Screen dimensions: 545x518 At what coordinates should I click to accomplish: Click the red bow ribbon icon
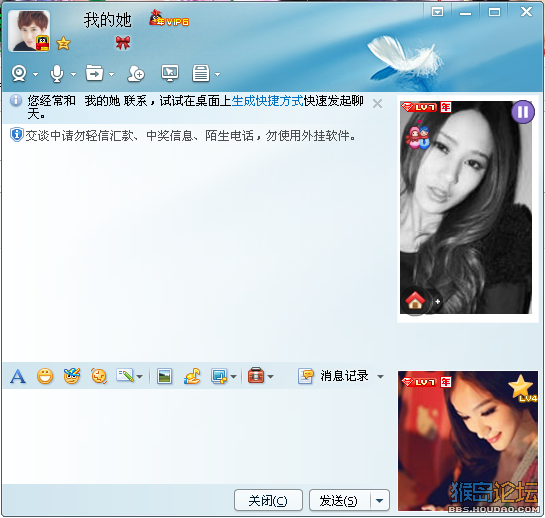tap(123, 43)
